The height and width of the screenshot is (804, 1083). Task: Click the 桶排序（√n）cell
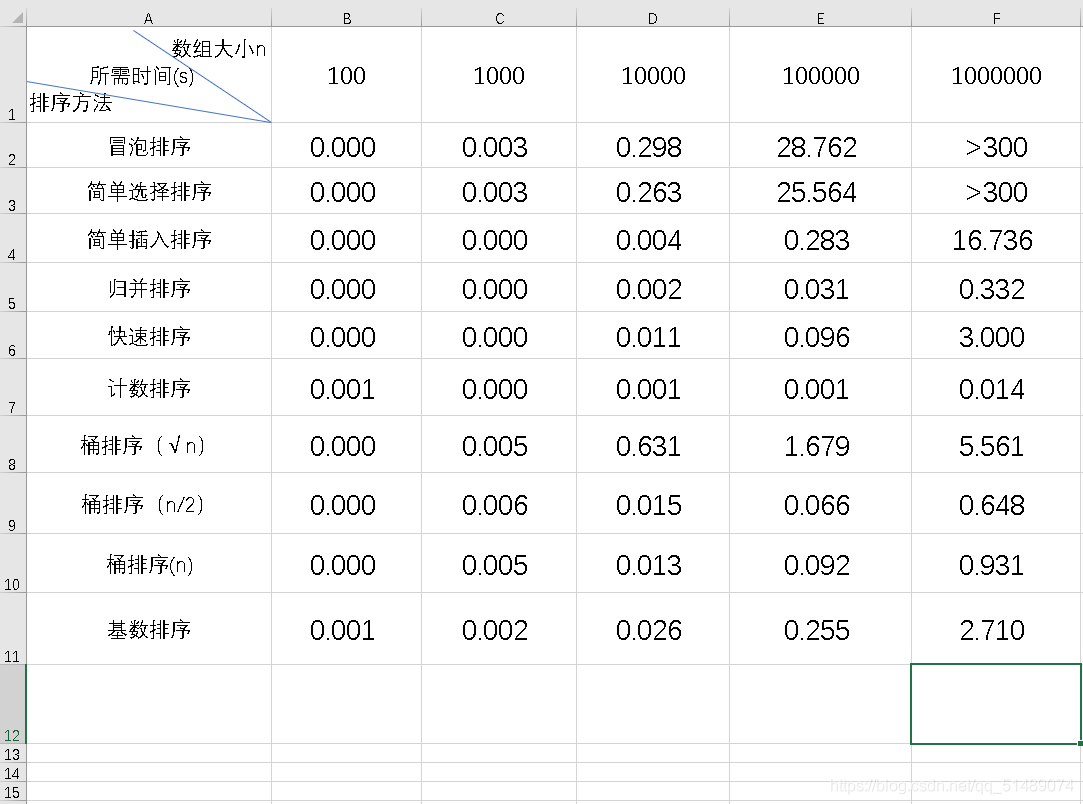tap(148, 445)
